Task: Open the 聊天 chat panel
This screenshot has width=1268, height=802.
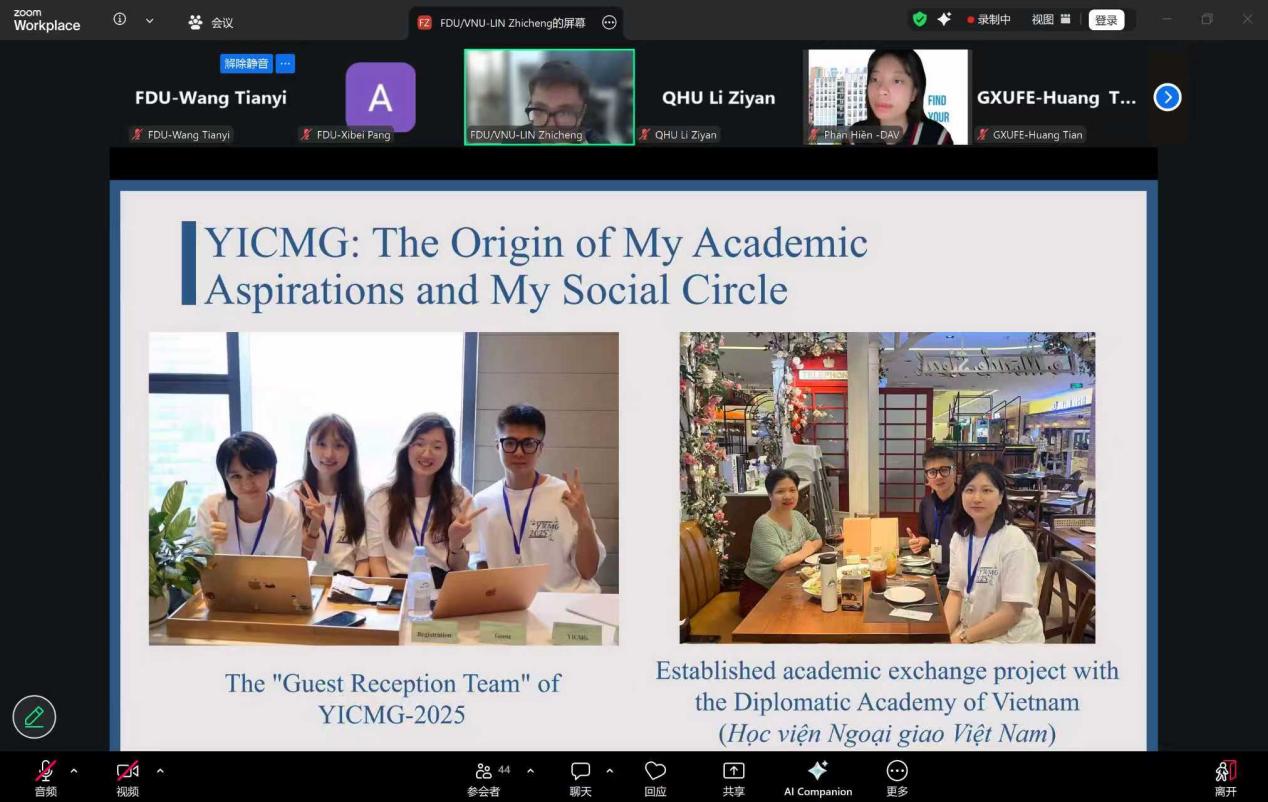Action: tap(580, 771)
